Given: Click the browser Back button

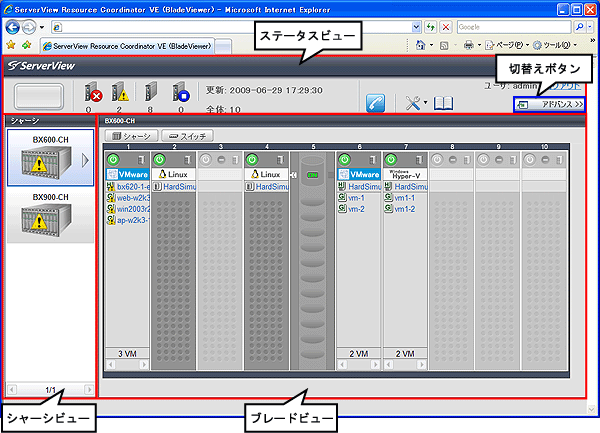Looking at the screenshot, I should 13,27.
